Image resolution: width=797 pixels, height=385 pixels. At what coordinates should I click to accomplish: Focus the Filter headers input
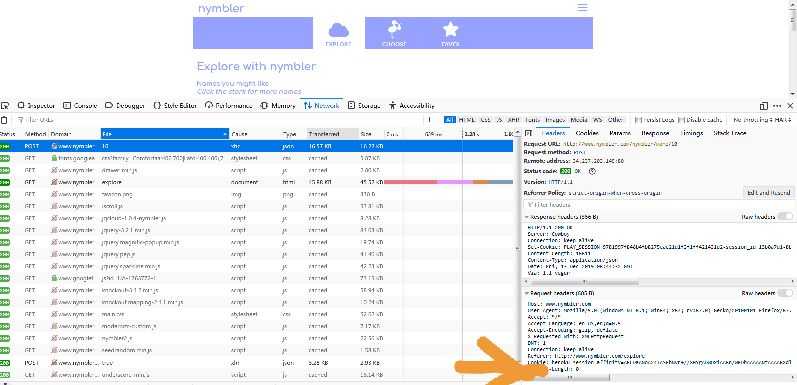pyautogui.click(x=658, y=205)
